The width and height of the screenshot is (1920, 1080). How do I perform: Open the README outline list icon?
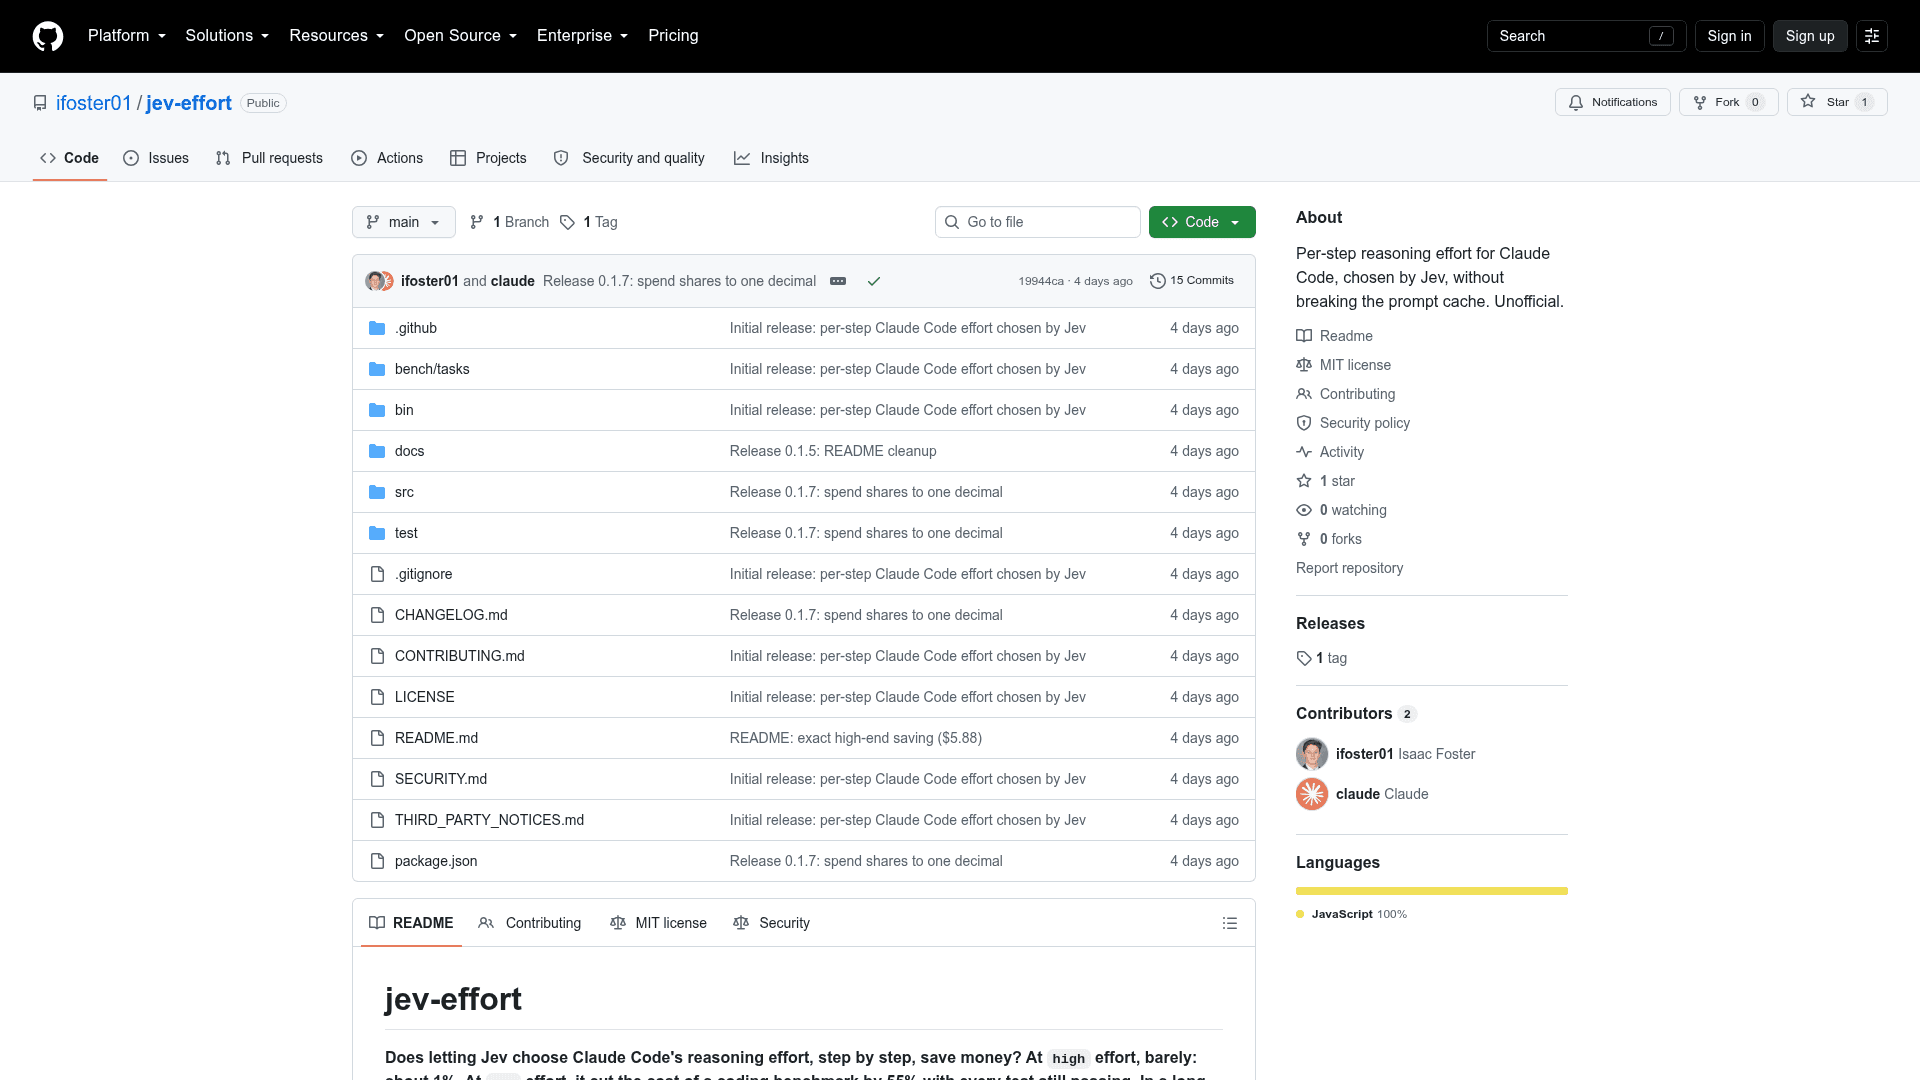1230,923
